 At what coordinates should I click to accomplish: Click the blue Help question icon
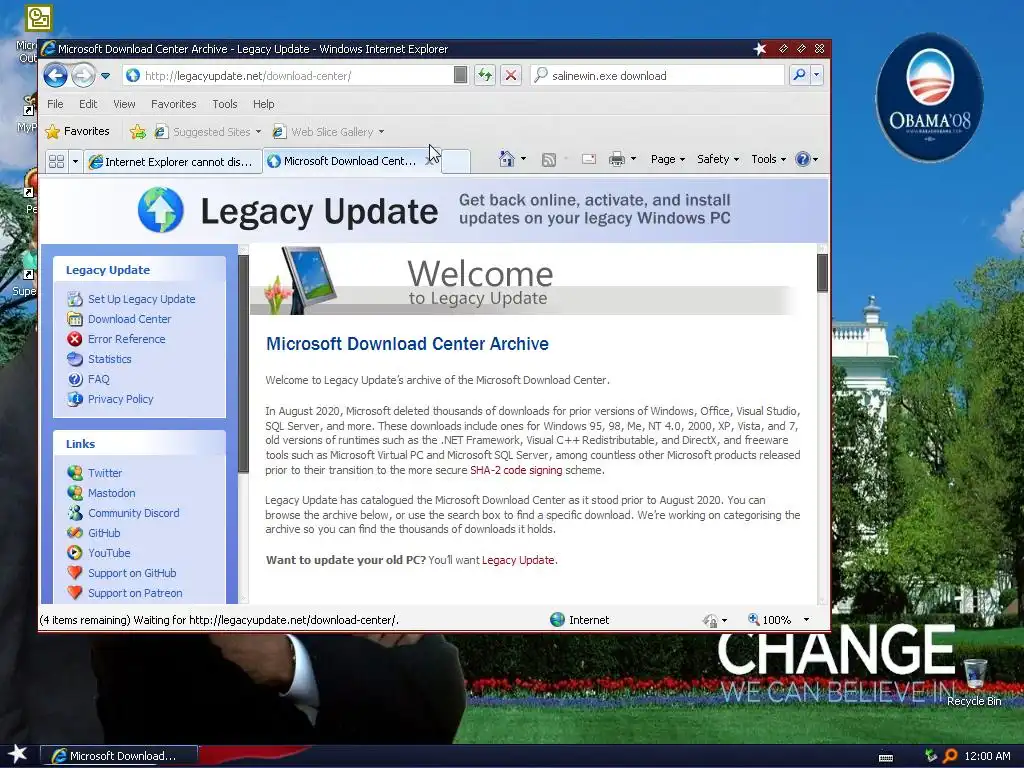[x=803, y=159]
